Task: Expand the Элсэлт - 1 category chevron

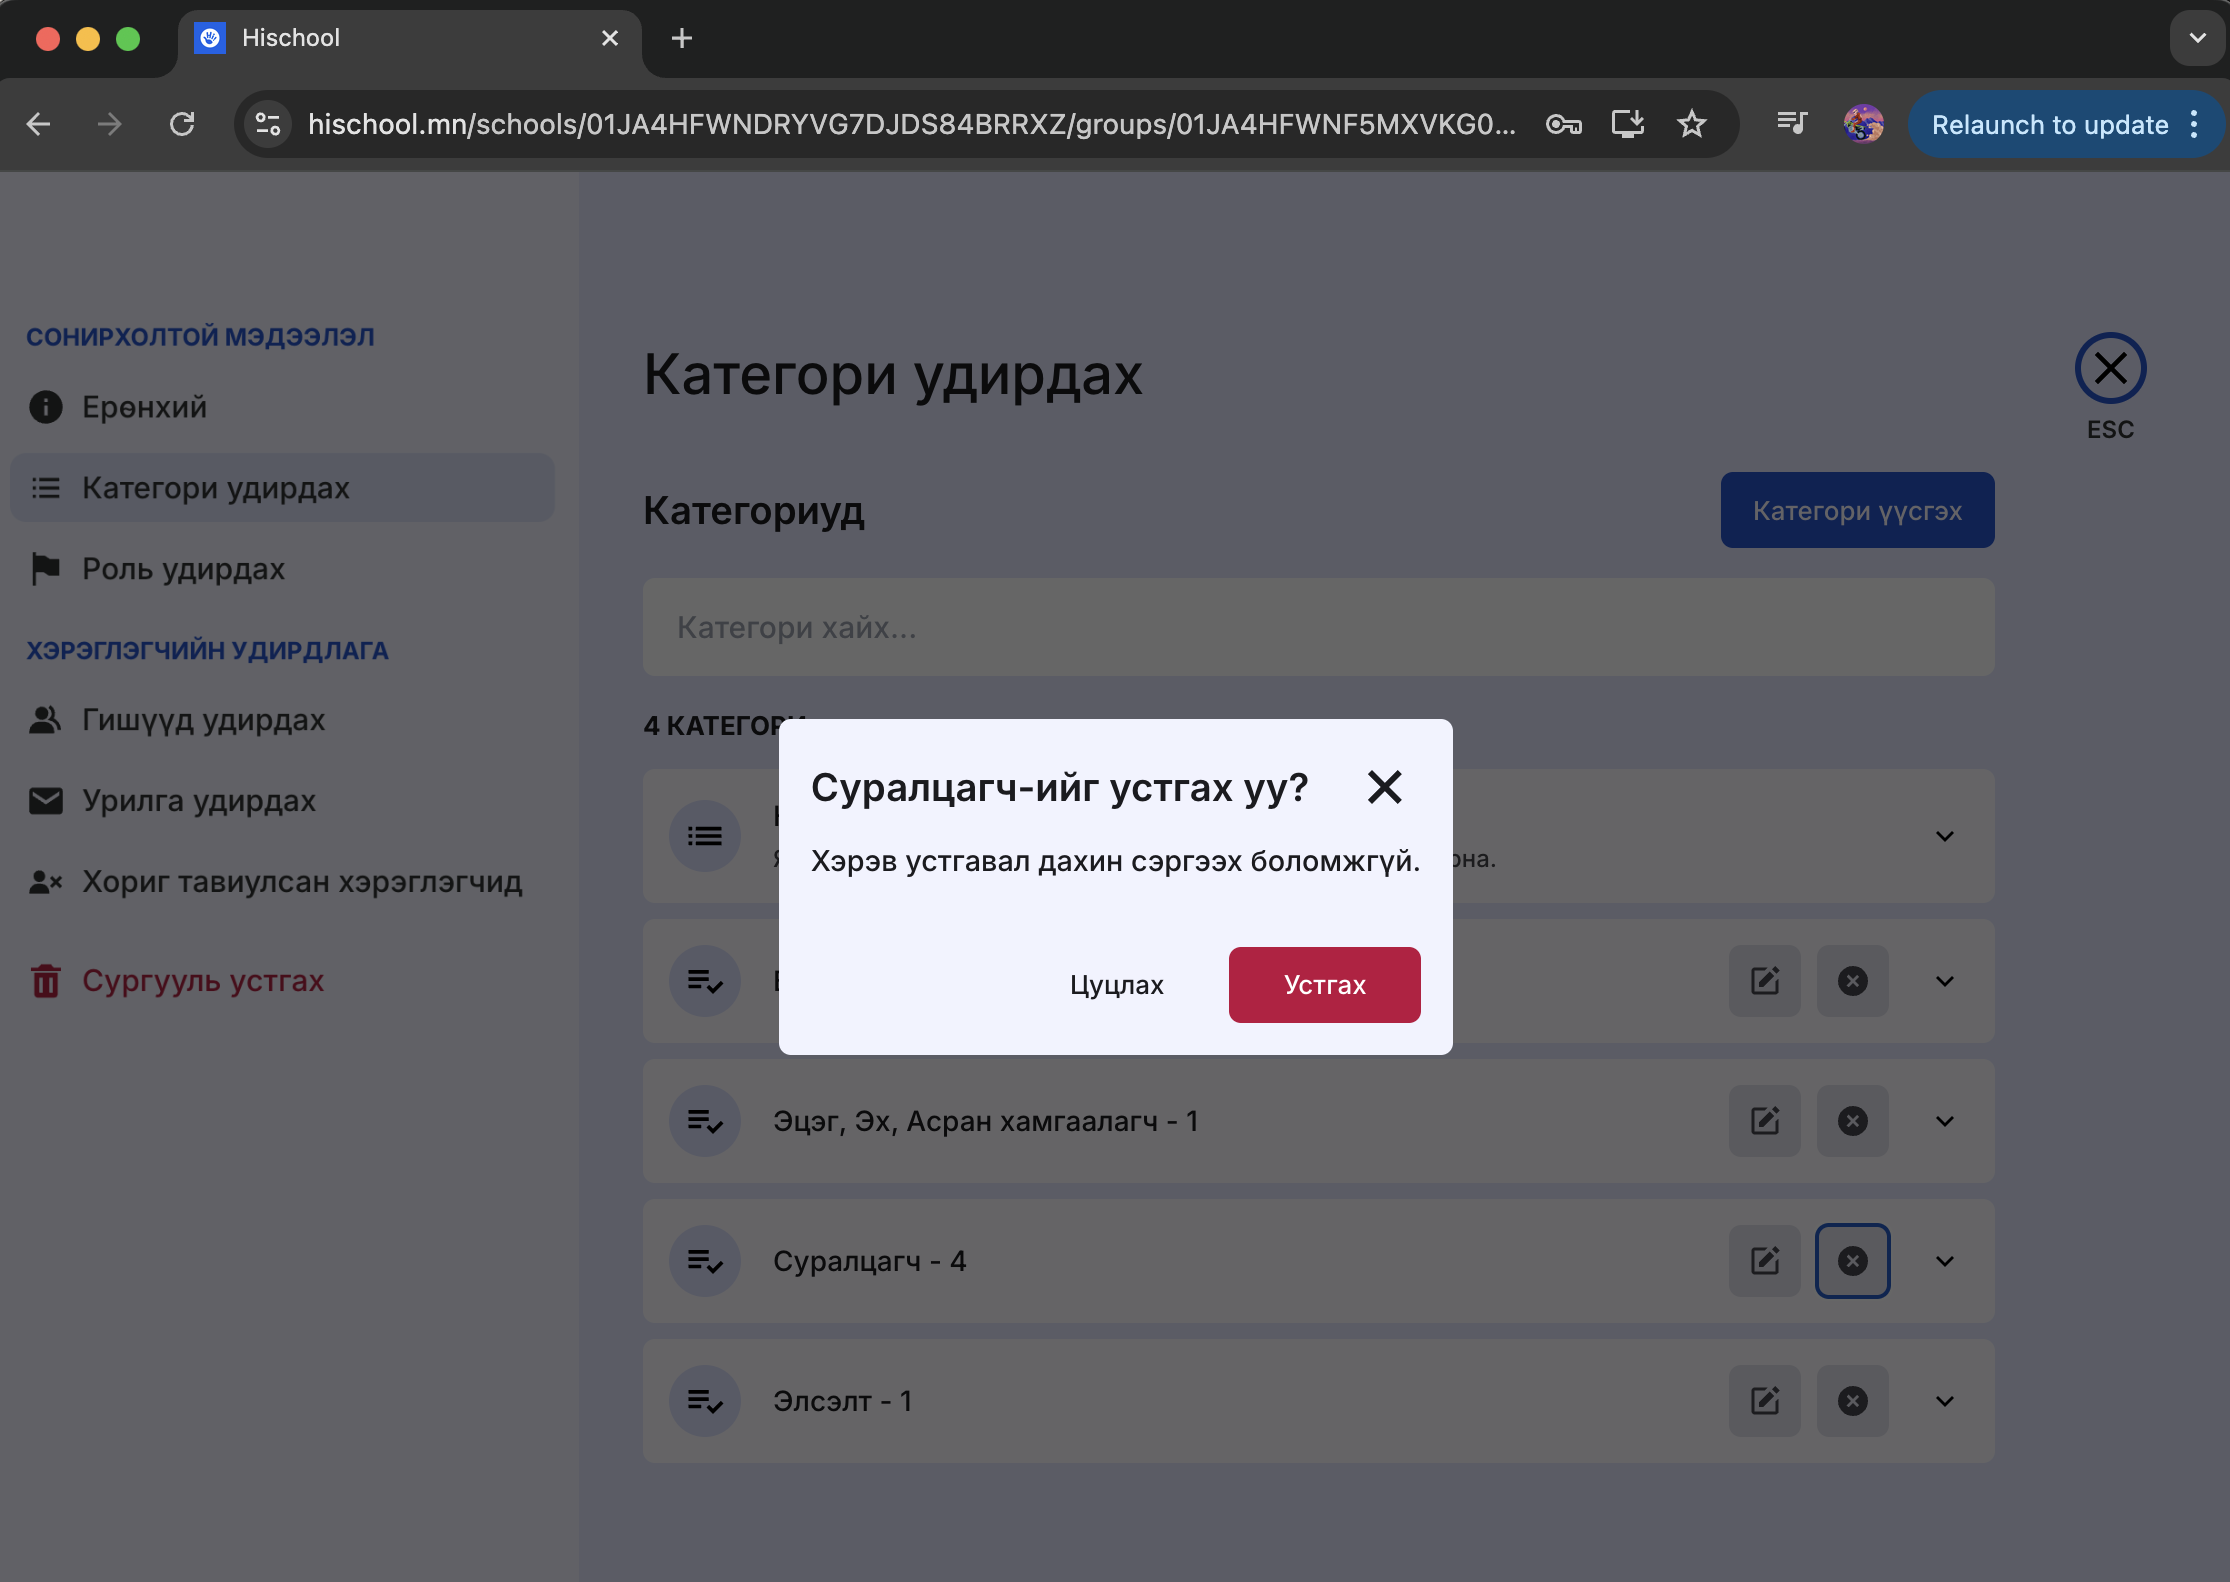Action: 1944,1401
